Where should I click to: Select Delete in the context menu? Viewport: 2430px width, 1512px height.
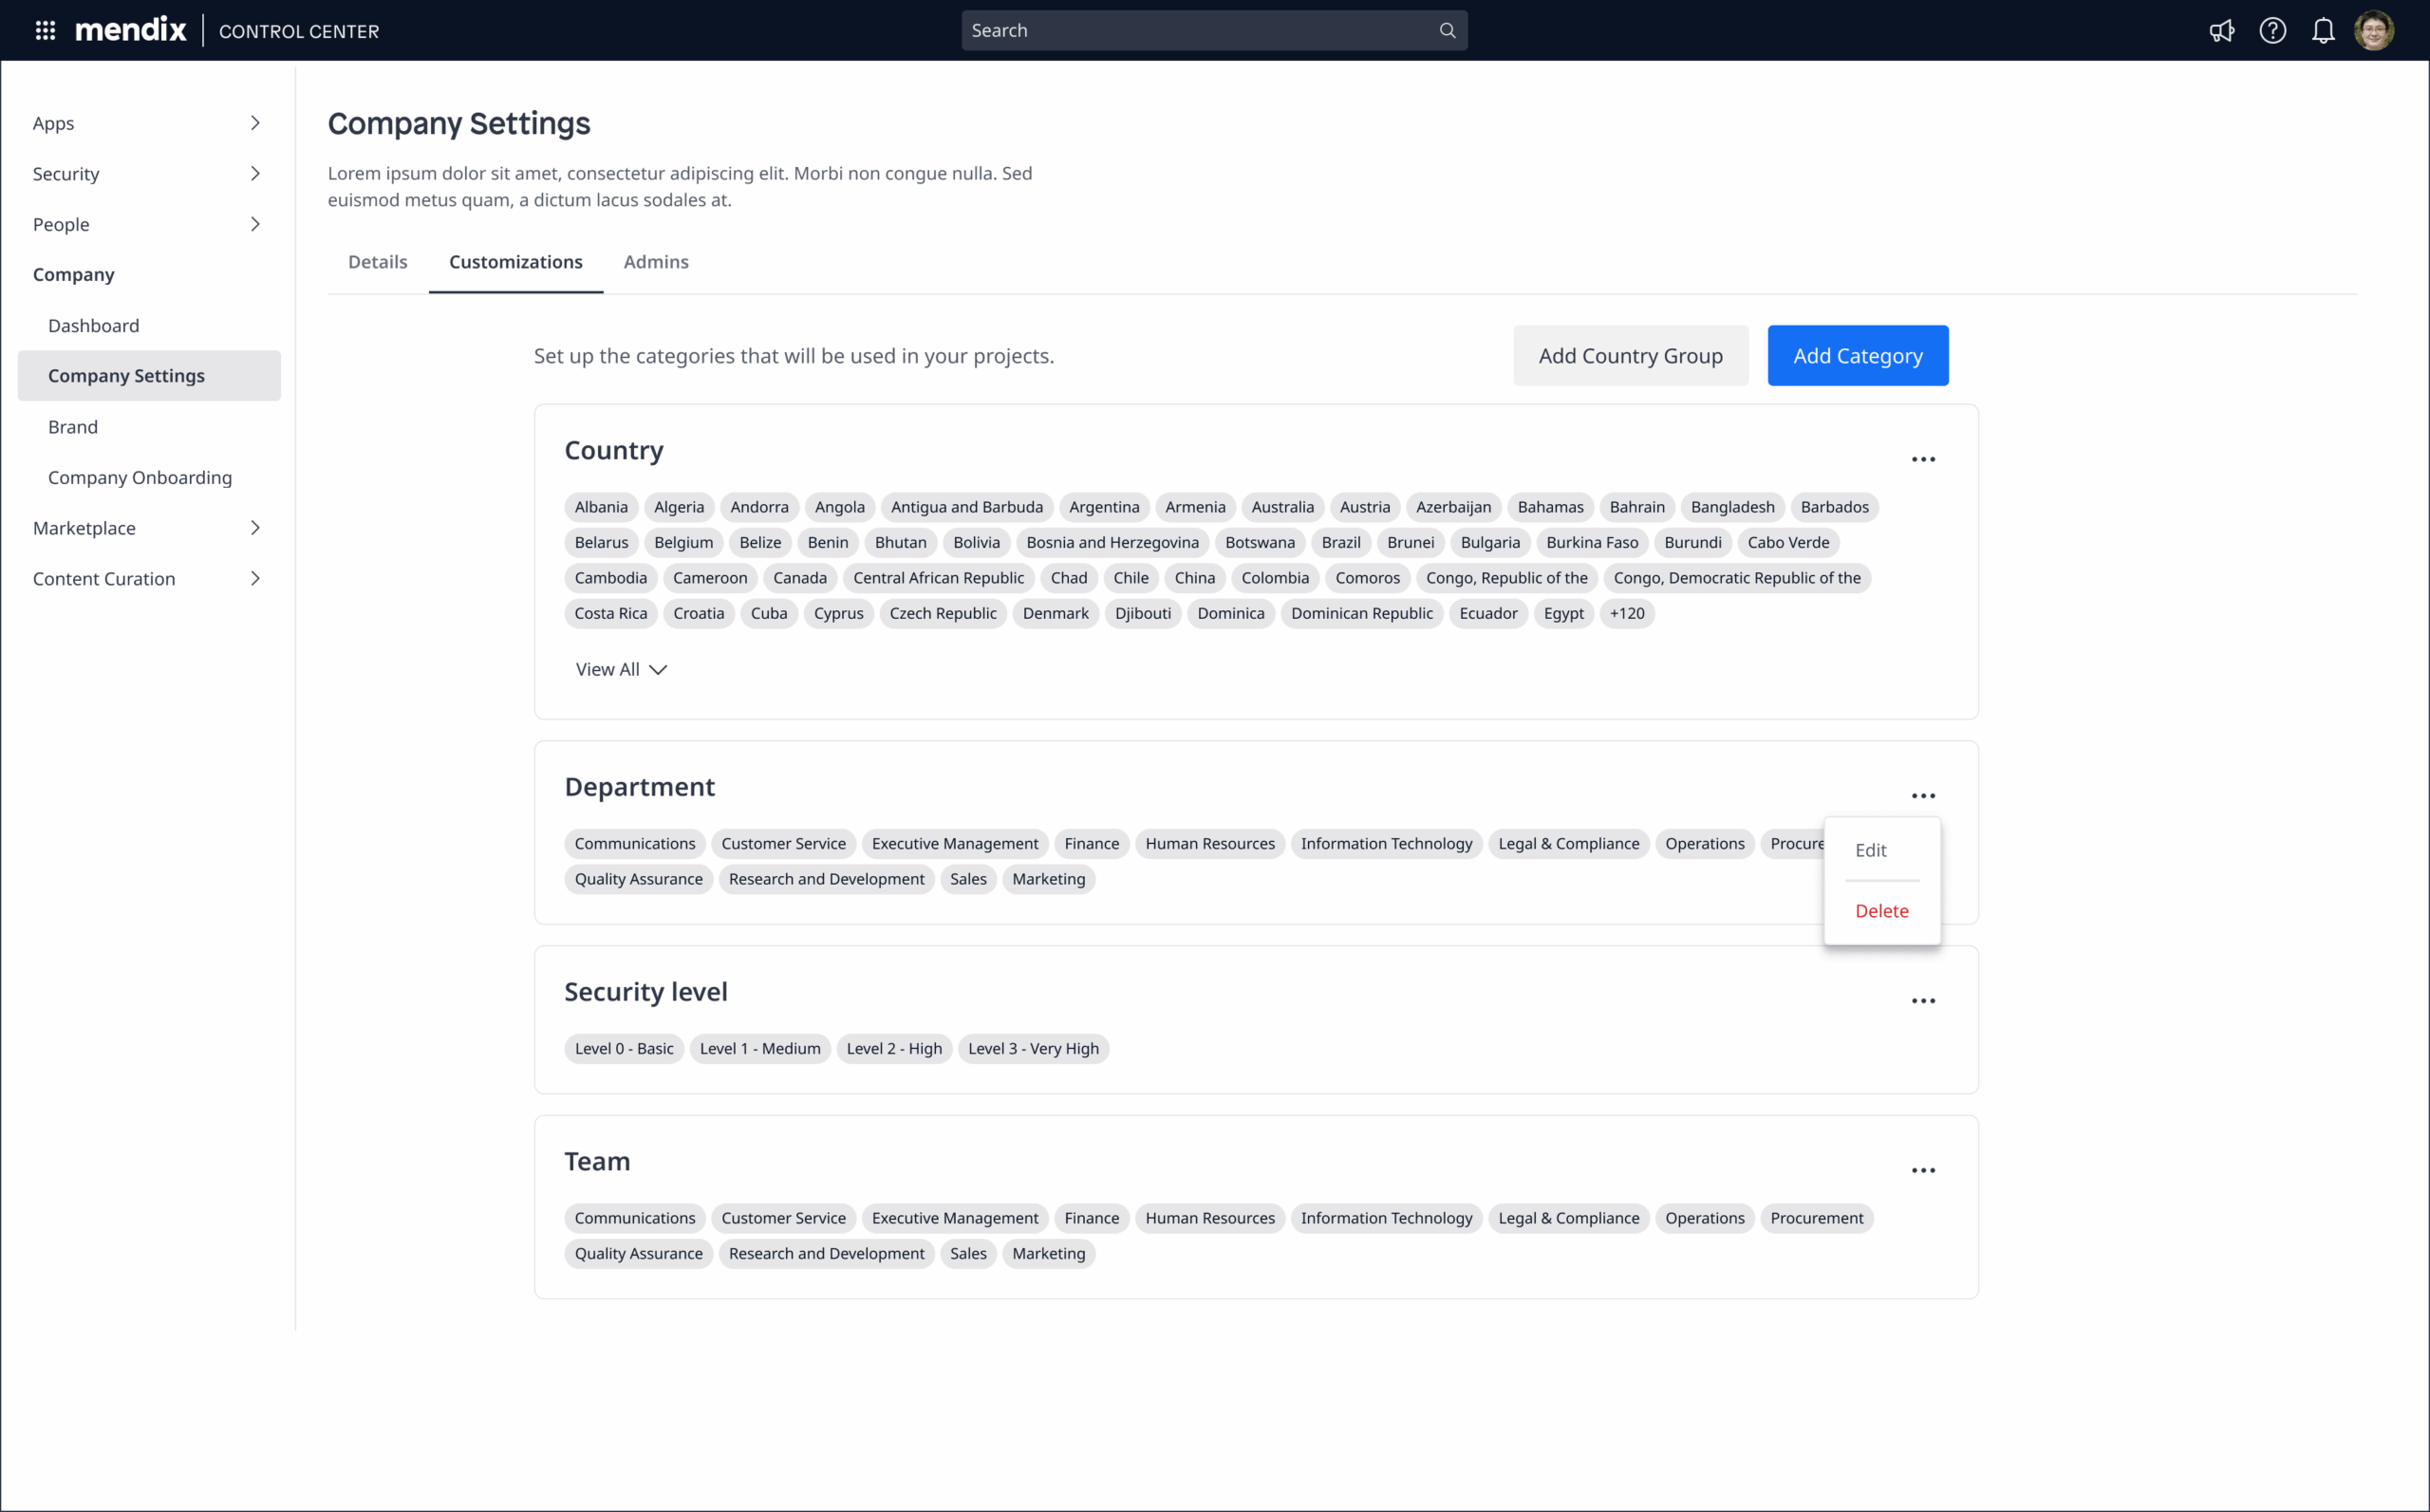(1881, 910)
